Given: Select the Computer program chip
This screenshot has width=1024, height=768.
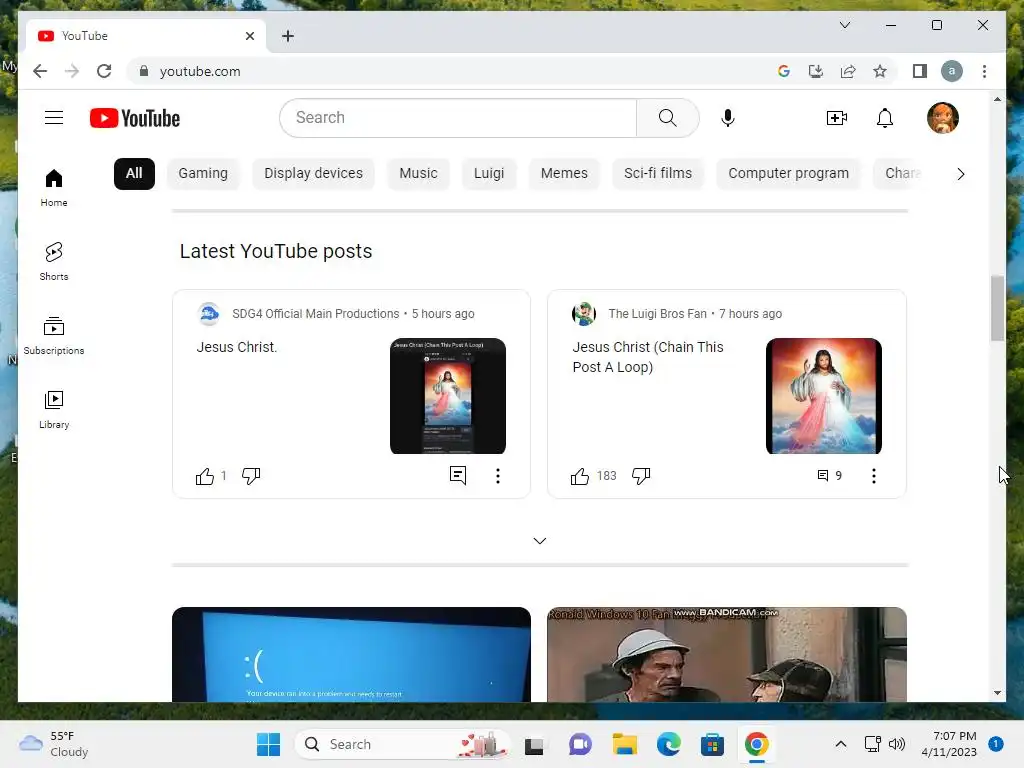Looking at the screenshot, I should point(788,174).
